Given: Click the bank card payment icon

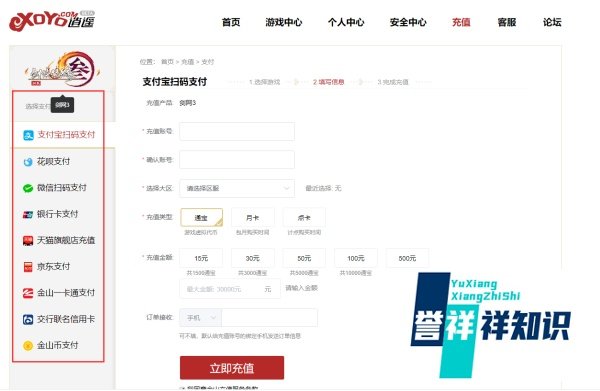Looking at the screenshot, I should pos(28,215).
